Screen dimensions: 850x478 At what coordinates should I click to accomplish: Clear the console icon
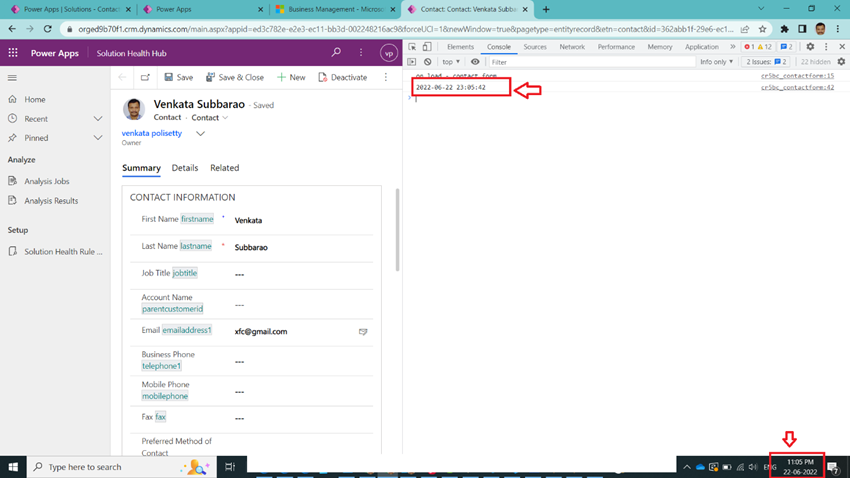click(x=428, y=62)
